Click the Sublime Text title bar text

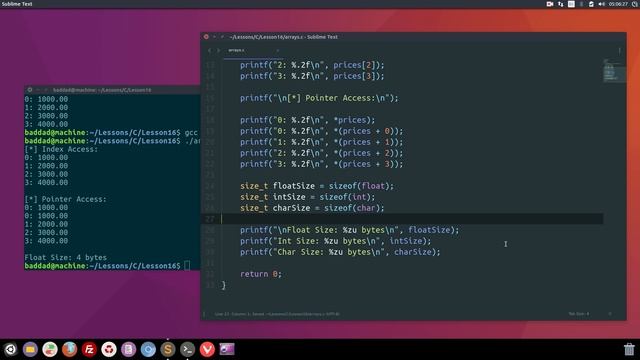(283, 37)
